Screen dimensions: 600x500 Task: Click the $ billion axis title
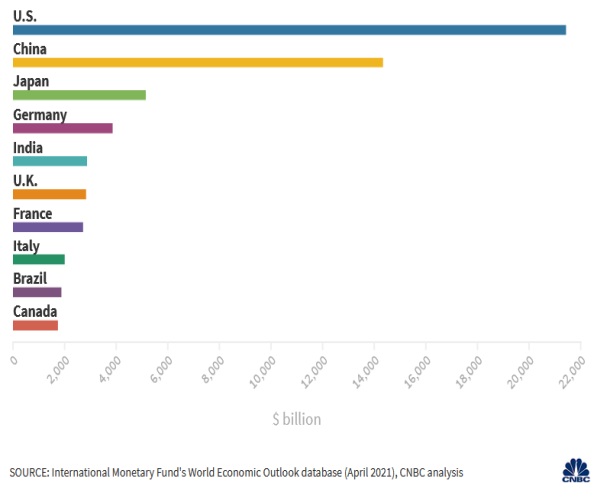click(x=297, y=420)
